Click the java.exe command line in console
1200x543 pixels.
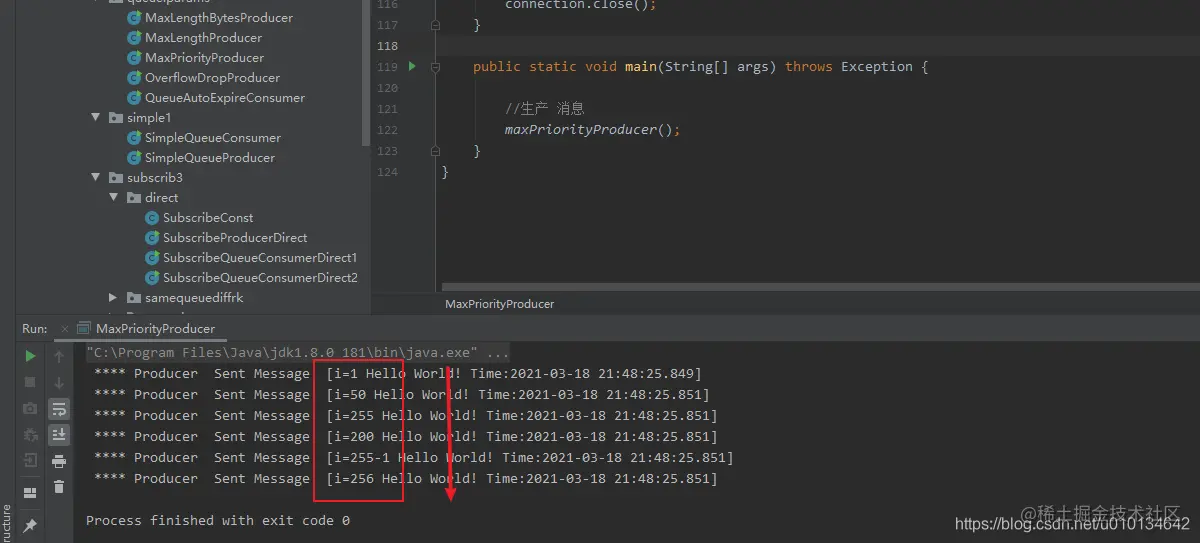298,353
